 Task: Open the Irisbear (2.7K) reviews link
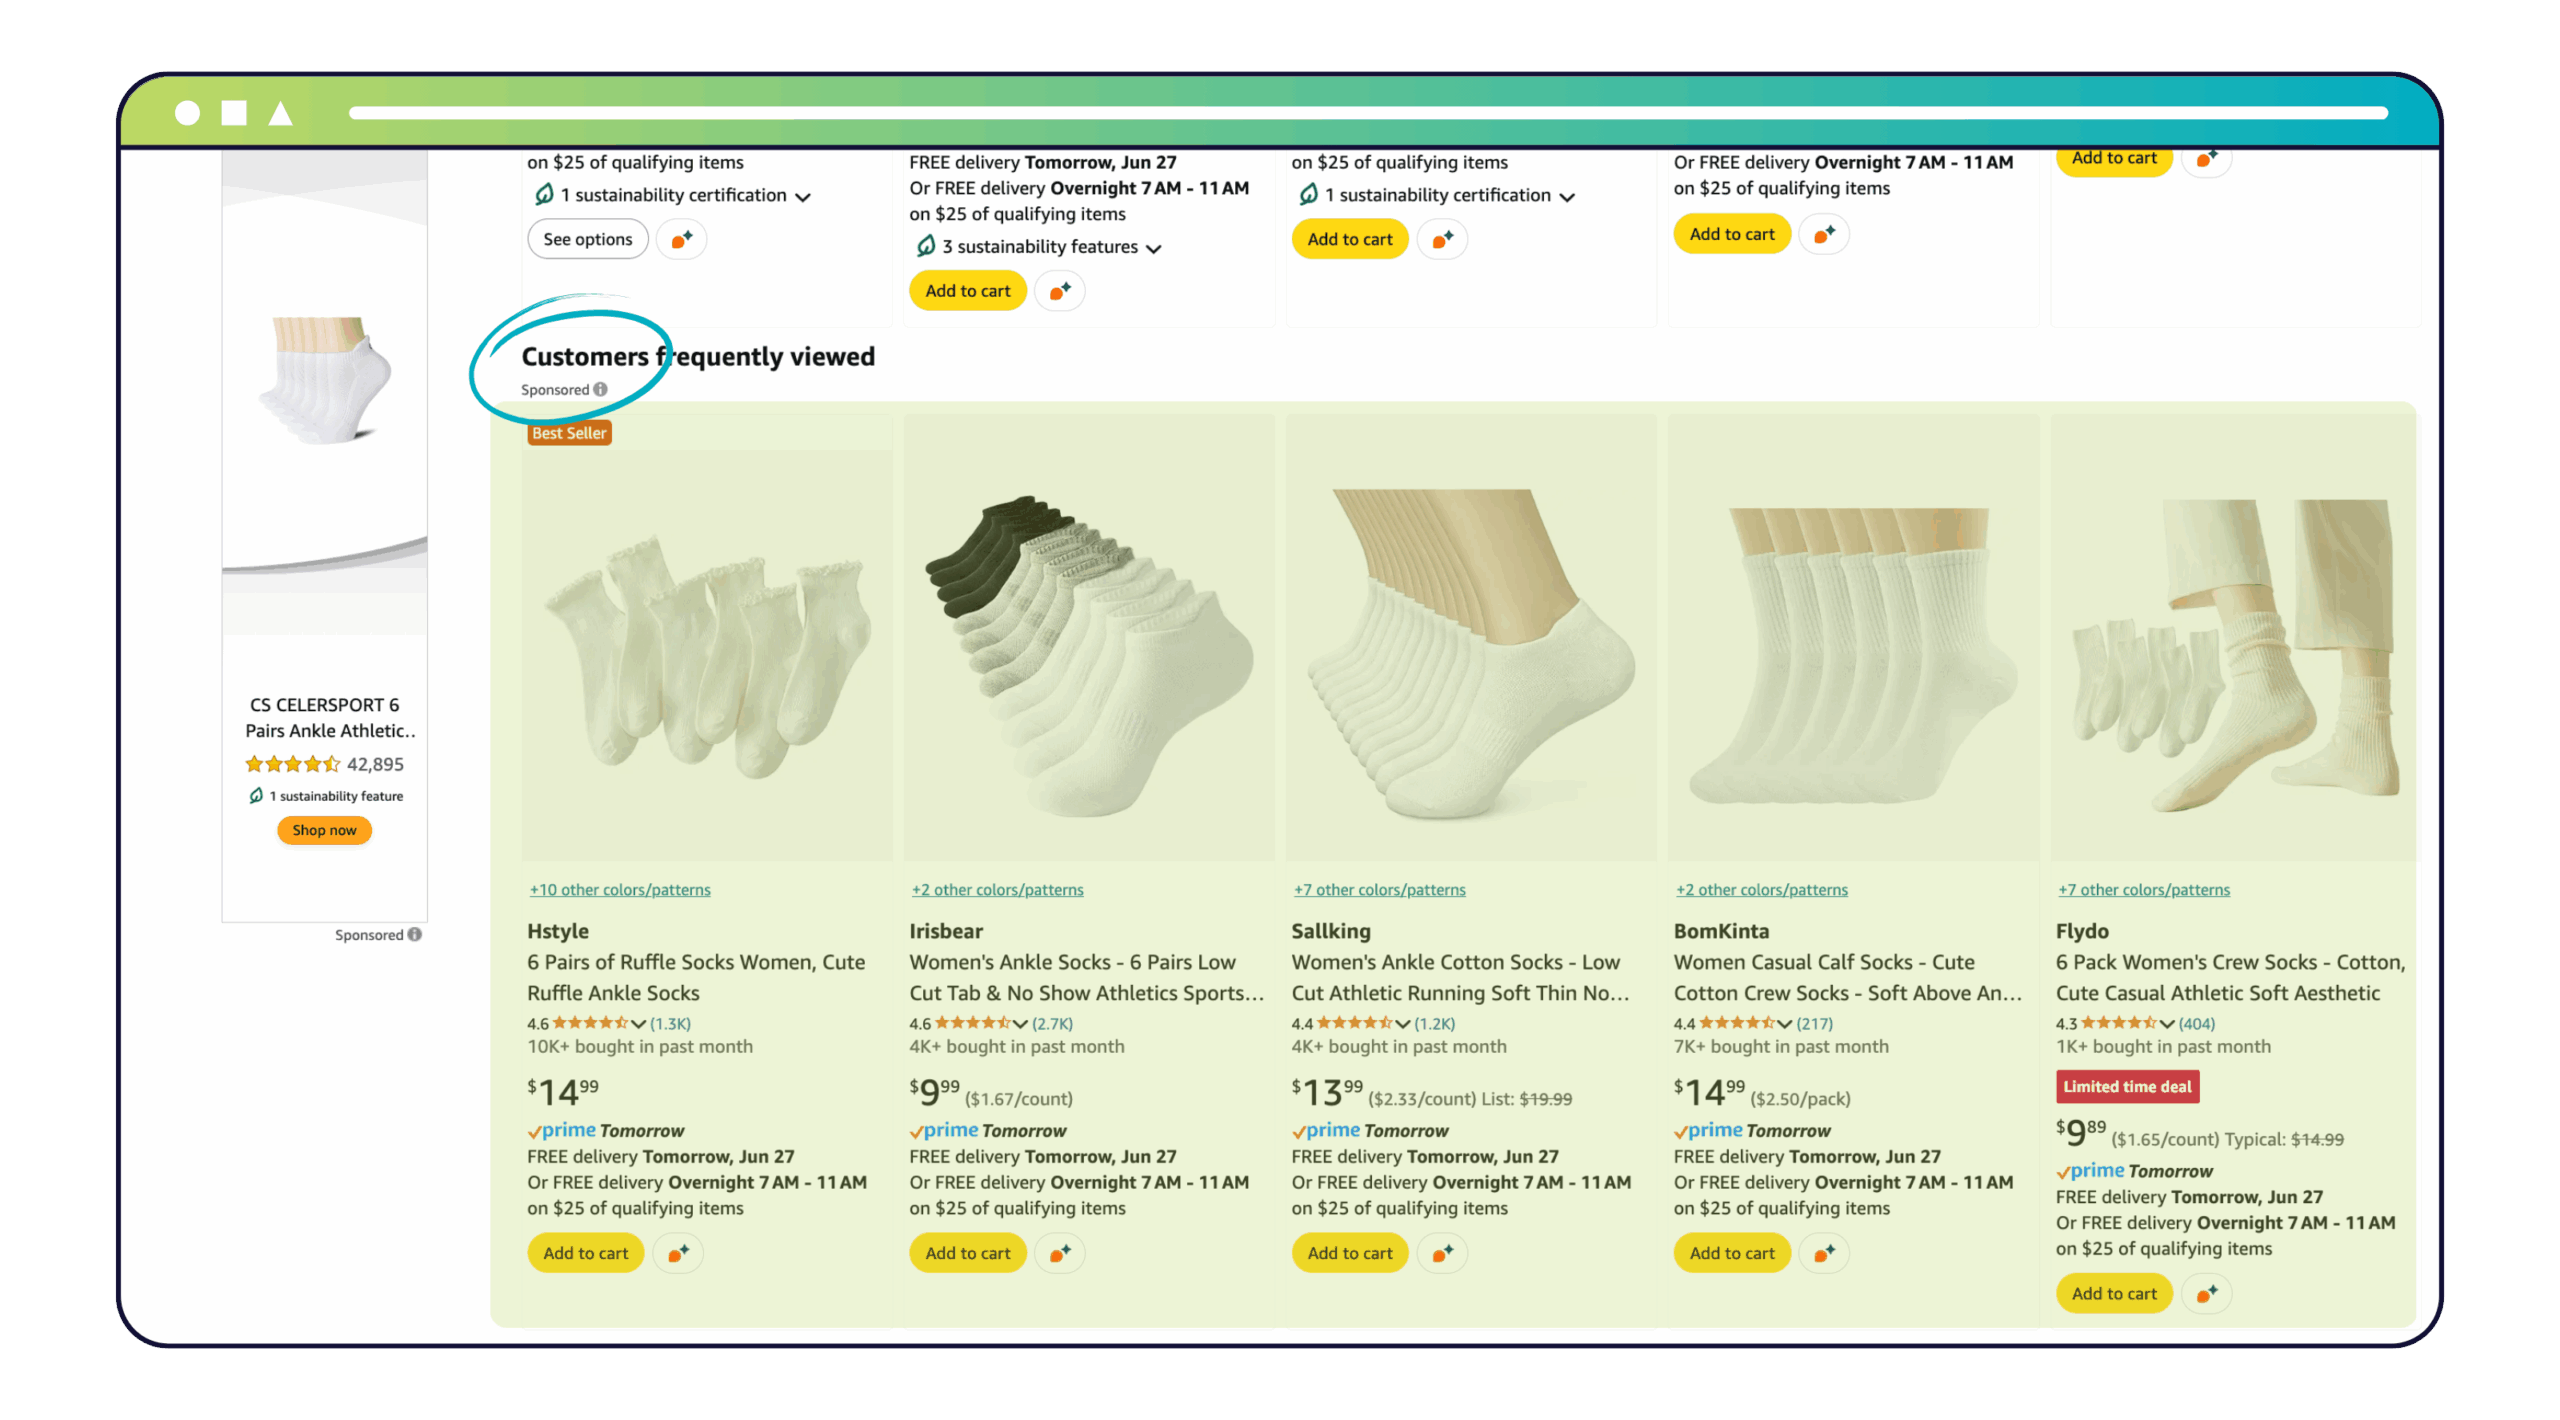(1053, 1024)
